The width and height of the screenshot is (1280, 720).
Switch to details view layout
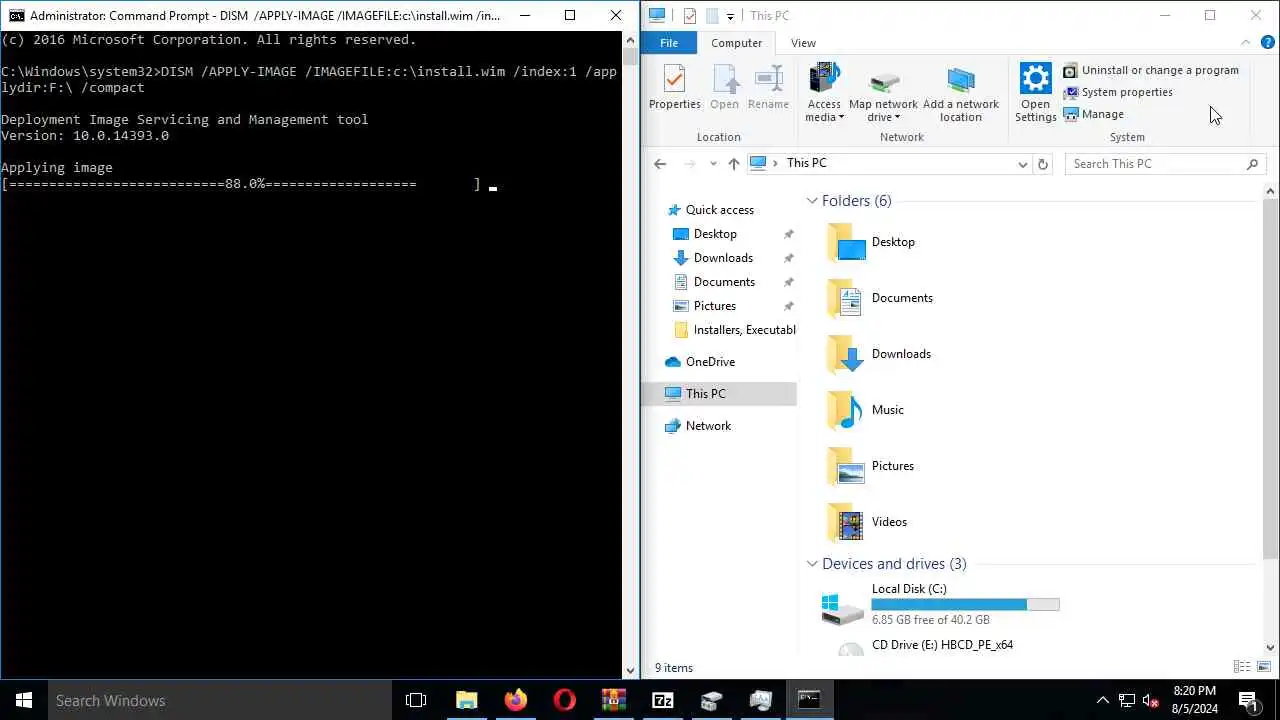pos(1242,667)
